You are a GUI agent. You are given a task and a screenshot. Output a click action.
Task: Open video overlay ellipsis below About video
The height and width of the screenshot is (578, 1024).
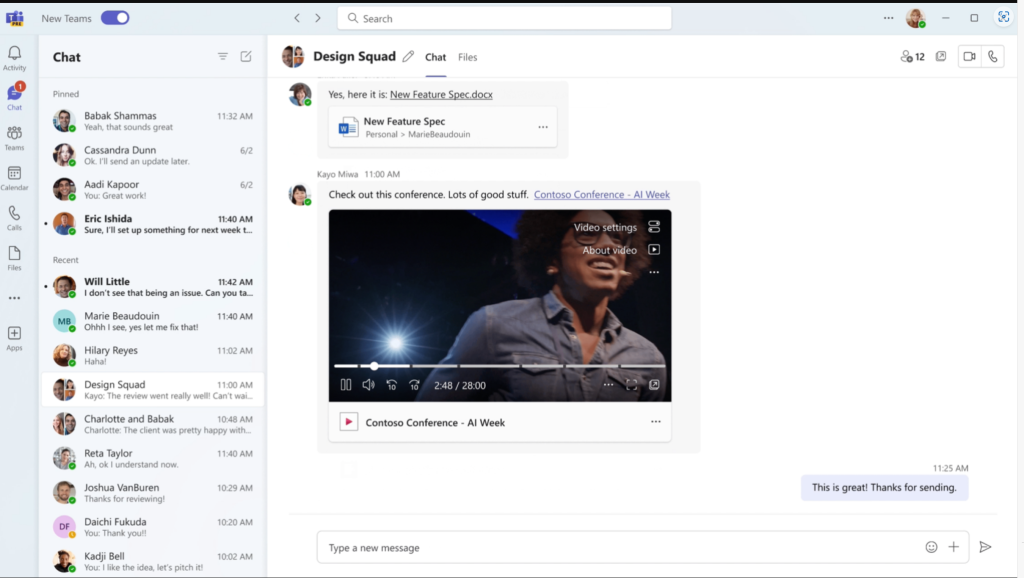654,272
